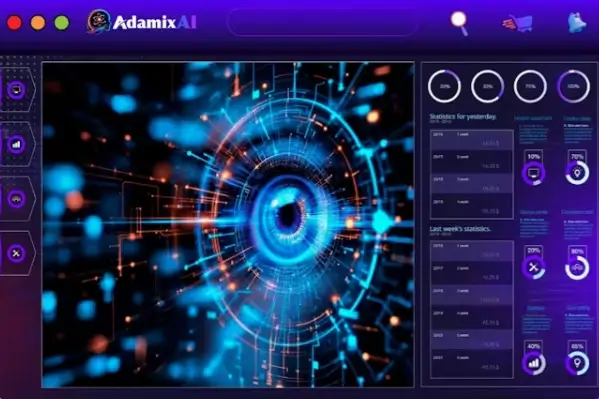Select the crossed tools icon in left sidebar
Viewport: 599px width, 399px height.
(x=16, y=253)
